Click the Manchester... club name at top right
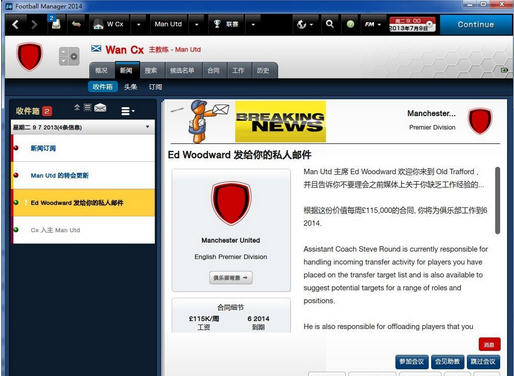Screen dimensions: 514x376 431,113
